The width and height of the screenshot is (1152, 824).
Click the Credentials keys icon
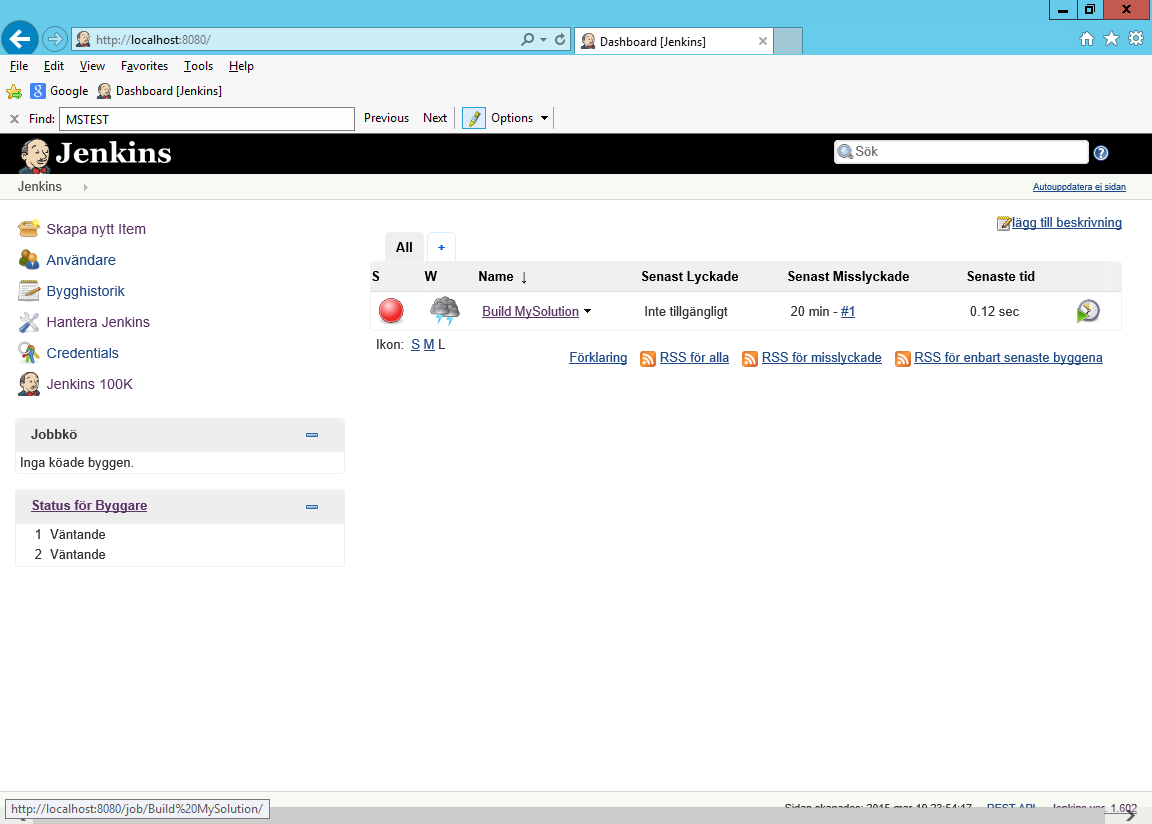click(x=29, y=353)
